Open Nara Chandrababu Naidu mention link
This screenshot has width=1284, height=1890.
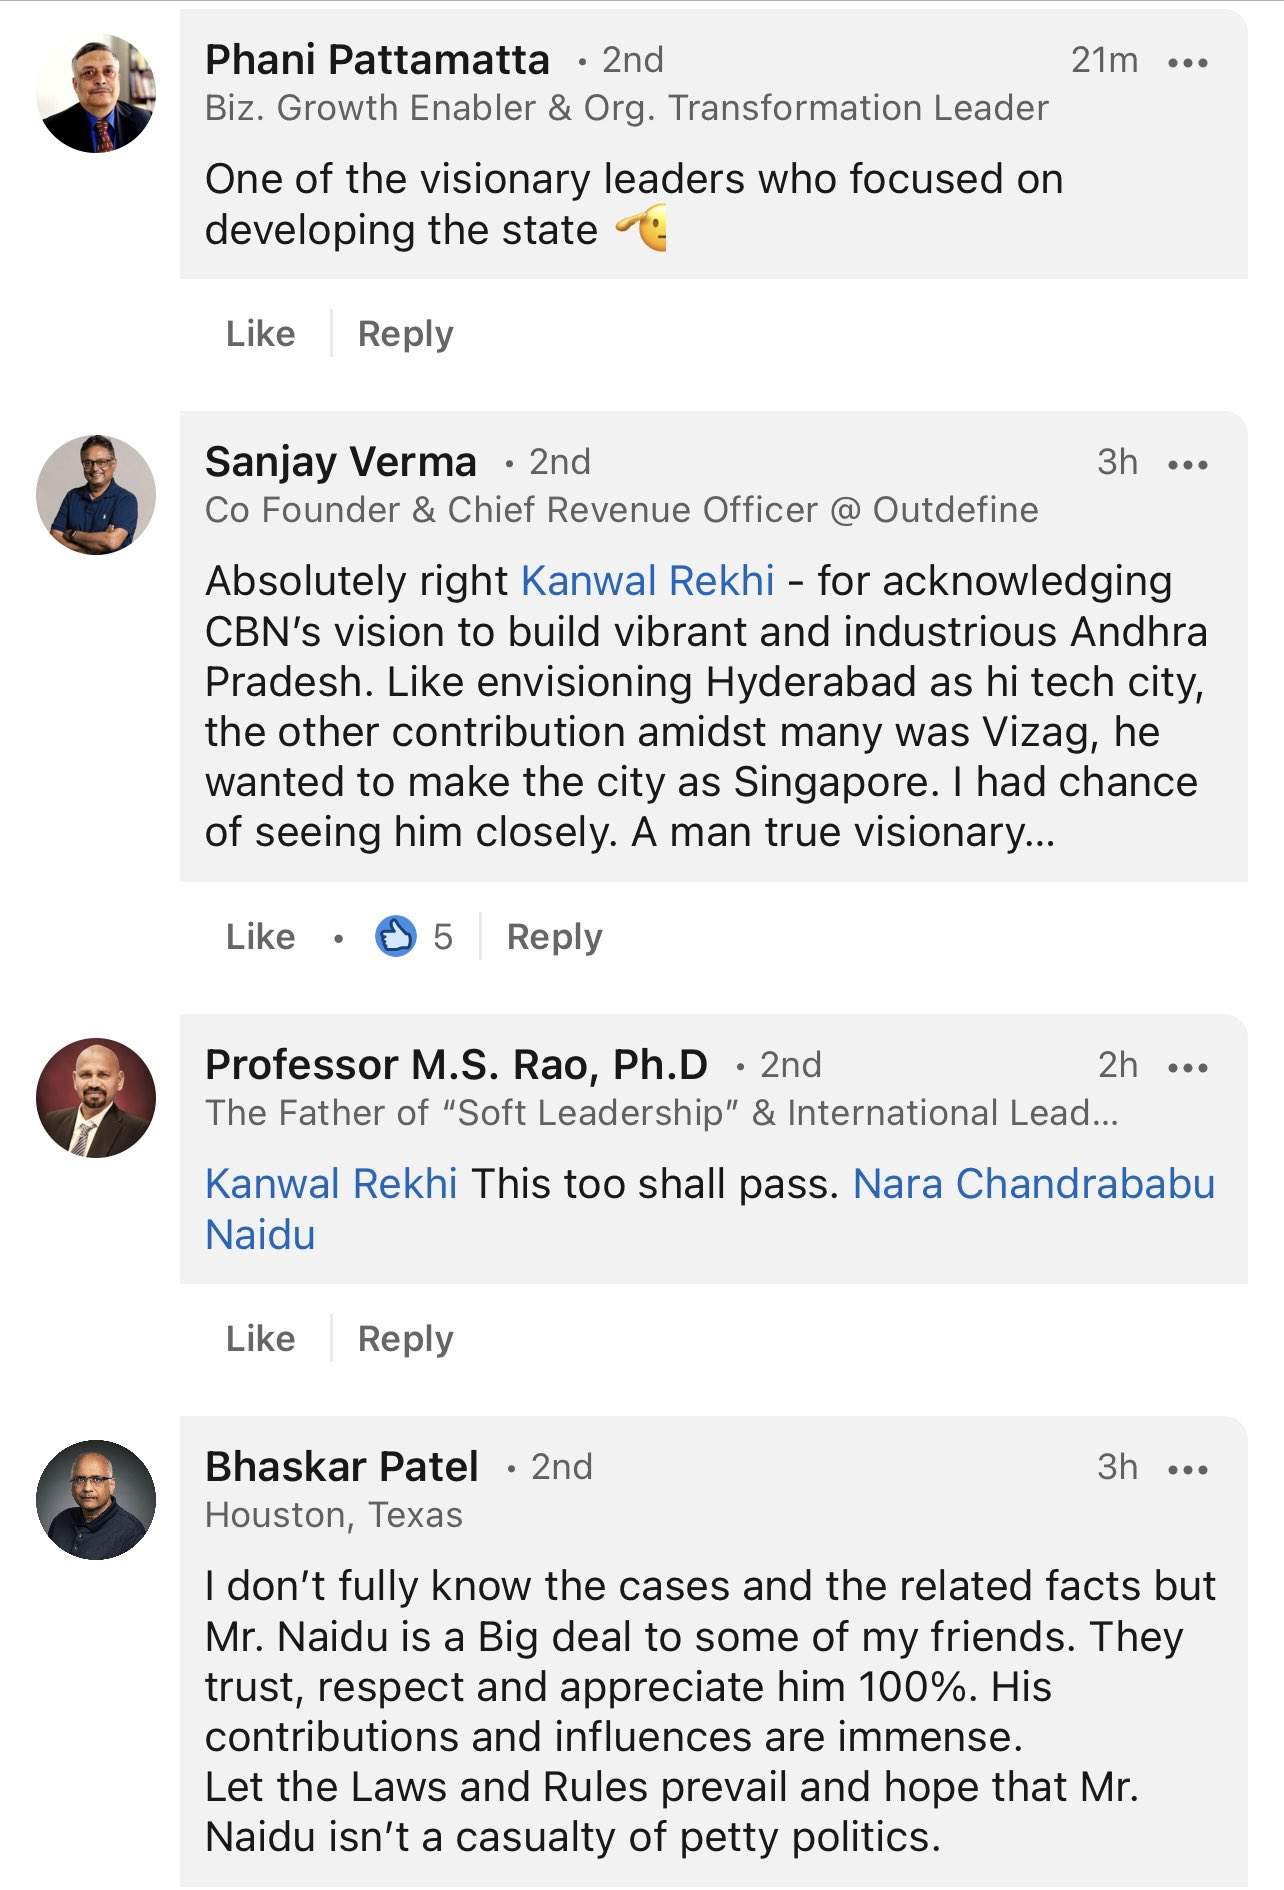coord(1033,1184)
